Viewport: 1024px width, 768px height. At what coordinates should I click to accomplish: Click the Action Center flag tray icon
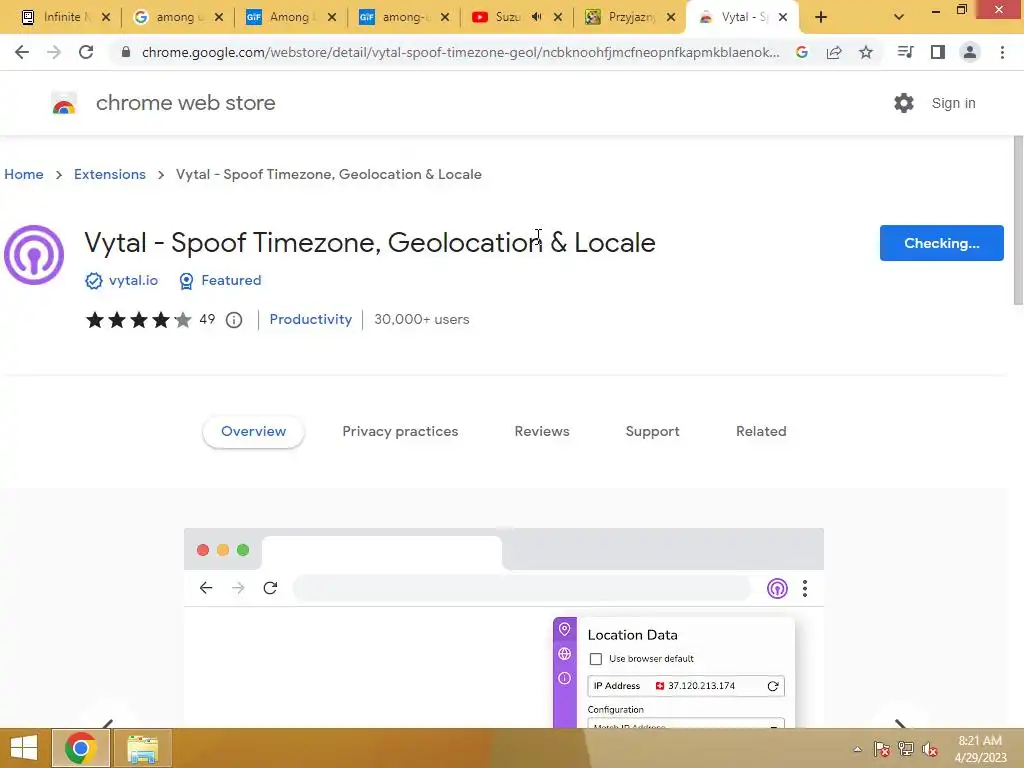(882, 749)
